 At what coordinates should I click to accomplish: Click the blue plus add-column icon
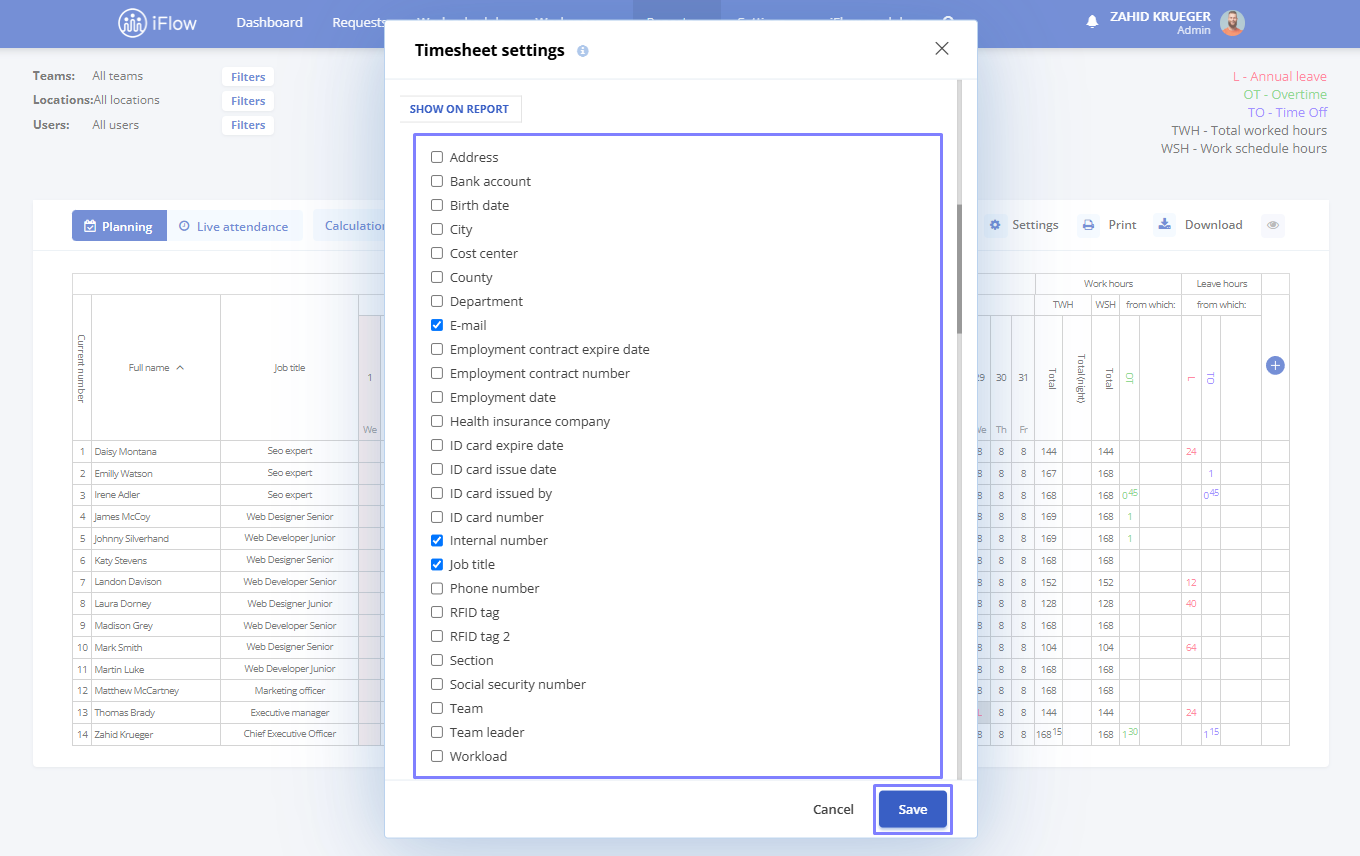[1275, 366]
